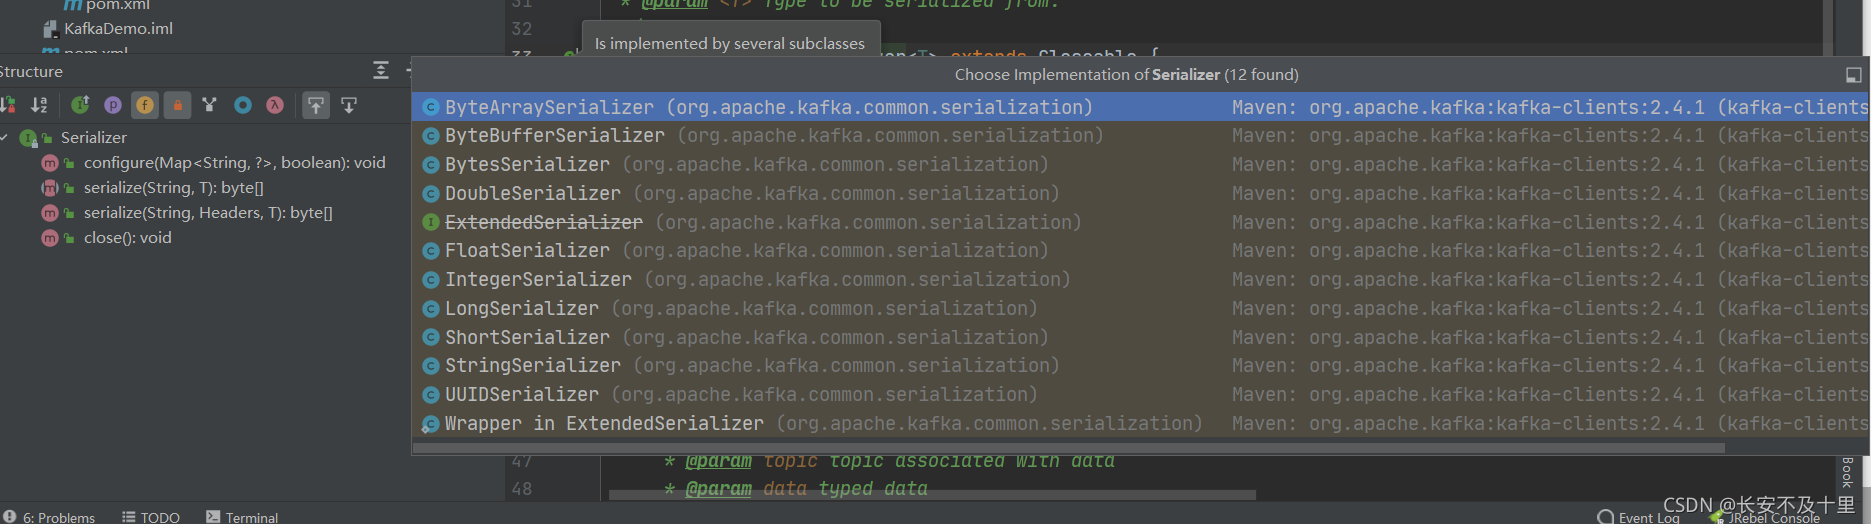Click class icon next to BytesSerializer
Screen dimensions: 1871x524
click(430, 165)
